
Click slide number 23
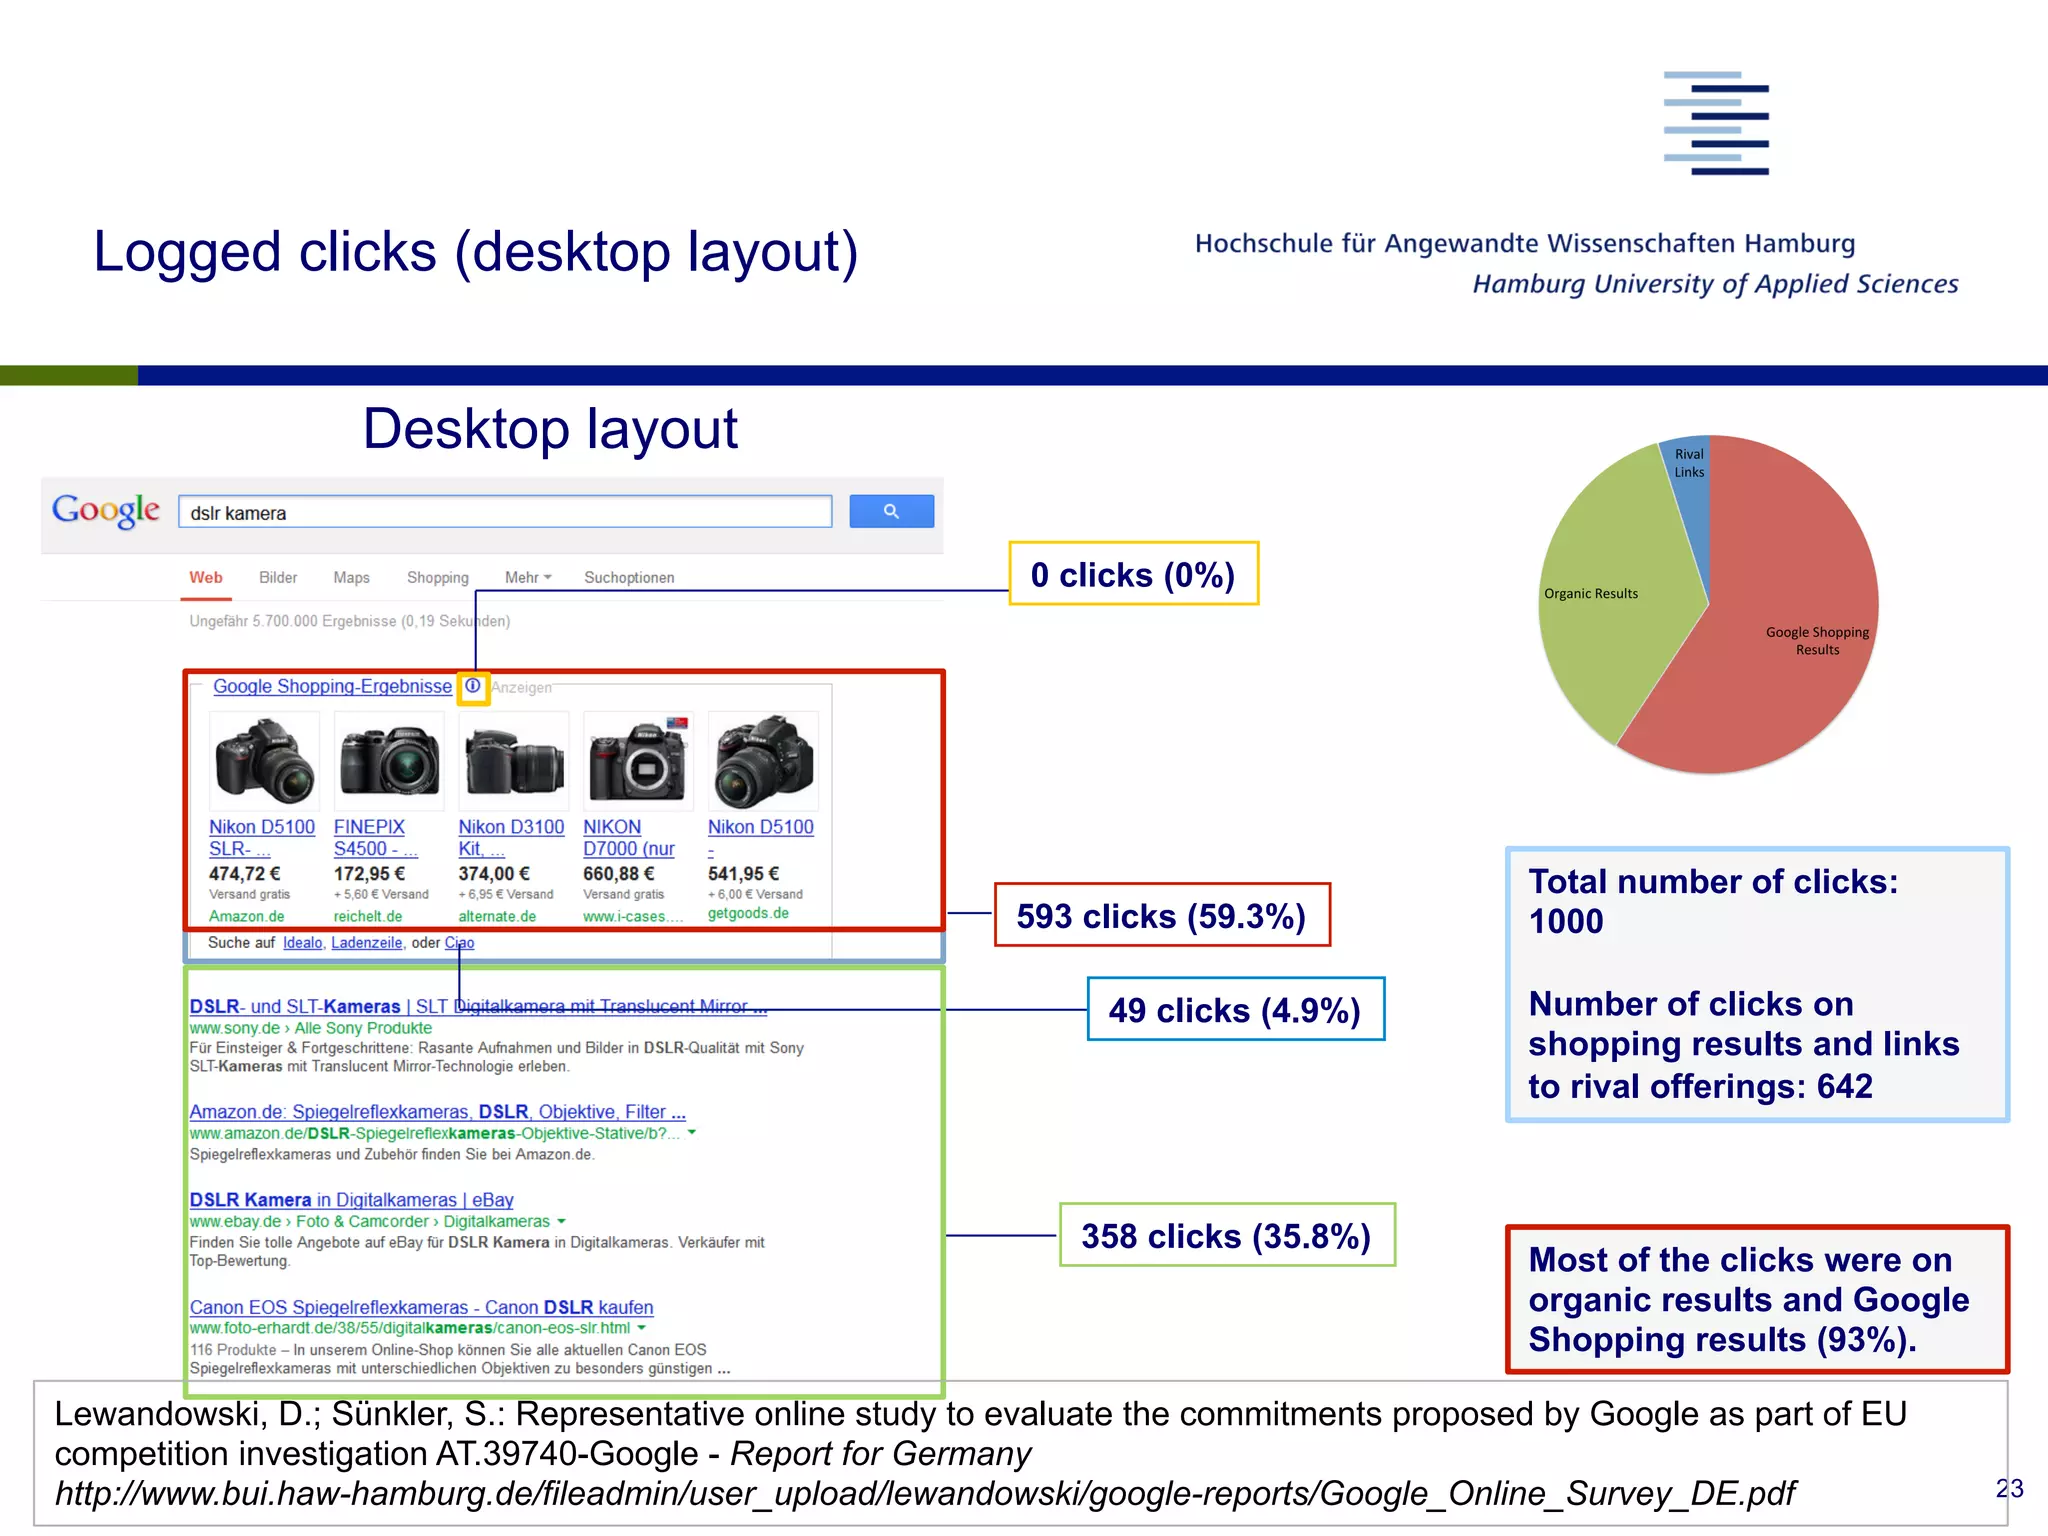tap(2009, 1488)
